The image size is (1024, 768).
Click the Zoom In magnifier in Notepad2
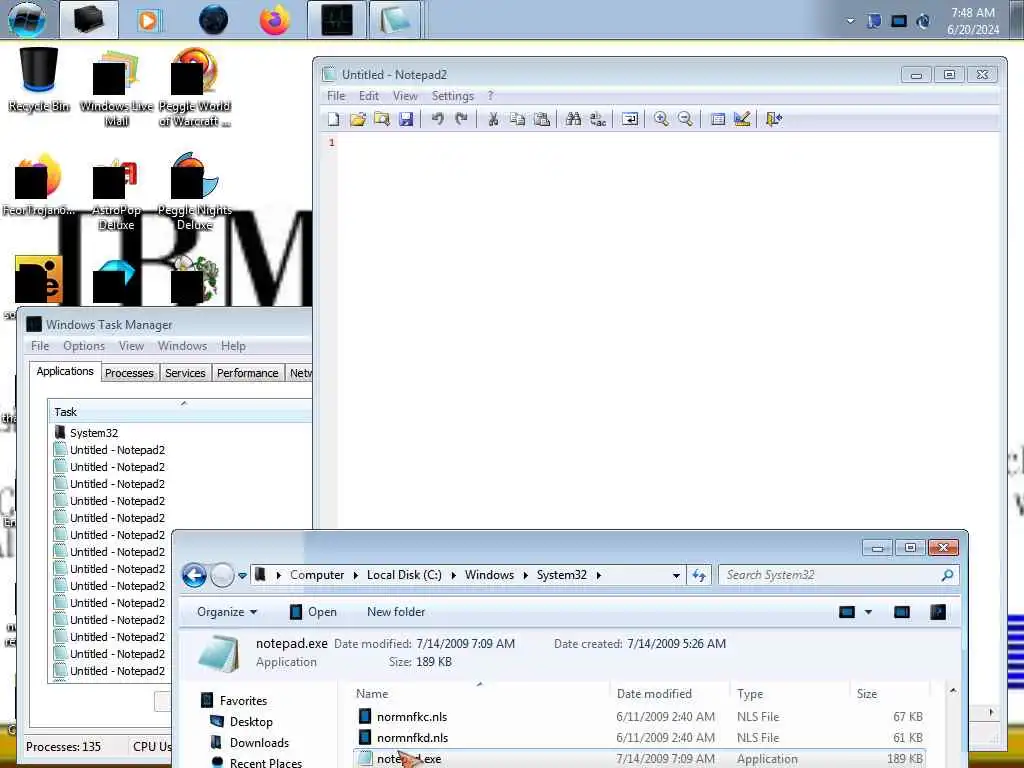click(x=661, y=119)
